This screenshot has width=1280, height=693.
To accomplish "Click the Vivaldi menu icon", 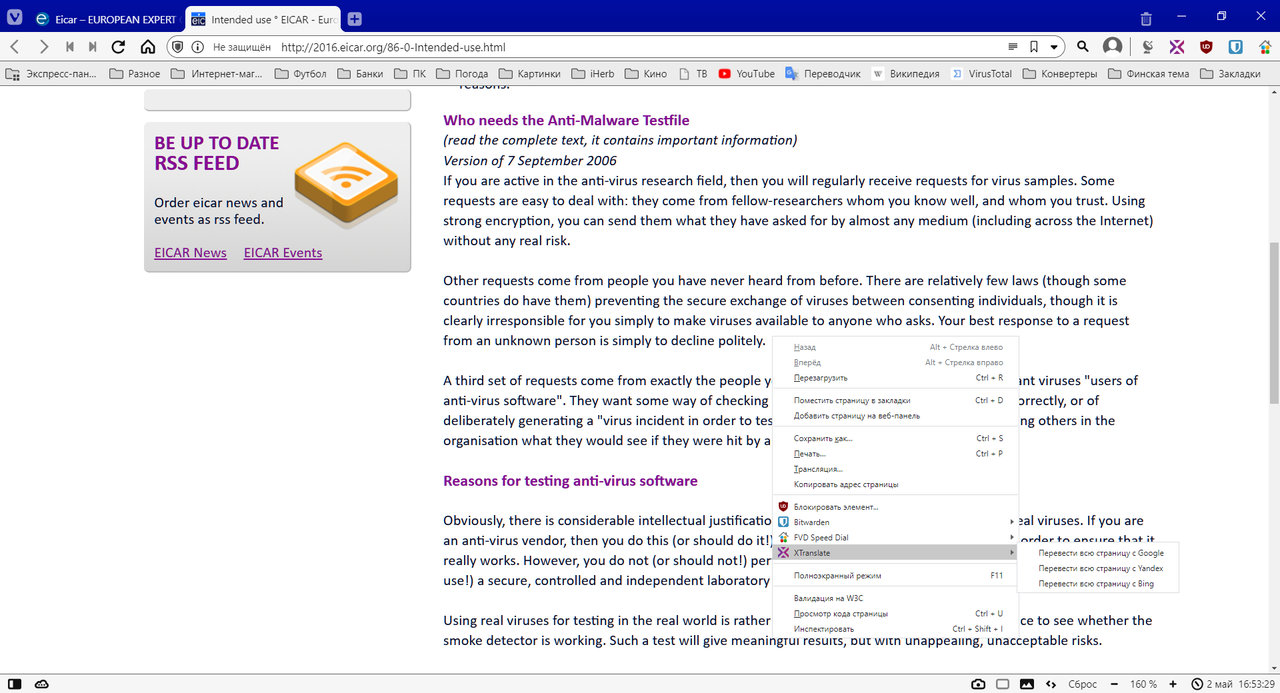I will pyautogui.click(x=14, y=19).
